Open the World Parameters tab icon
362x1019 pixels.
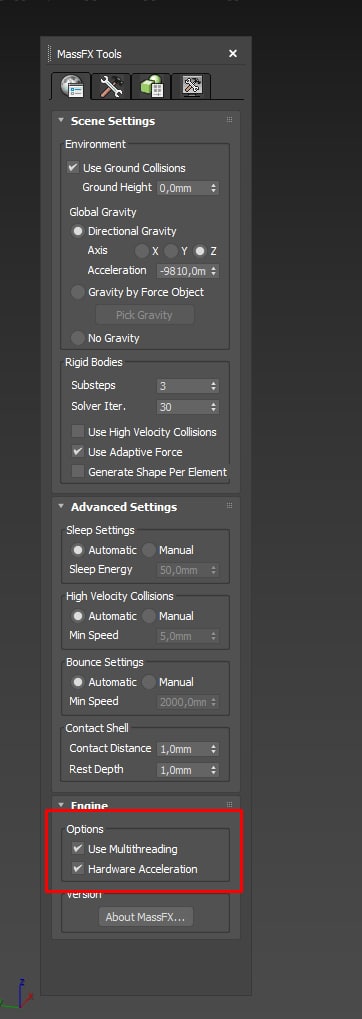[x=71, y=86]
